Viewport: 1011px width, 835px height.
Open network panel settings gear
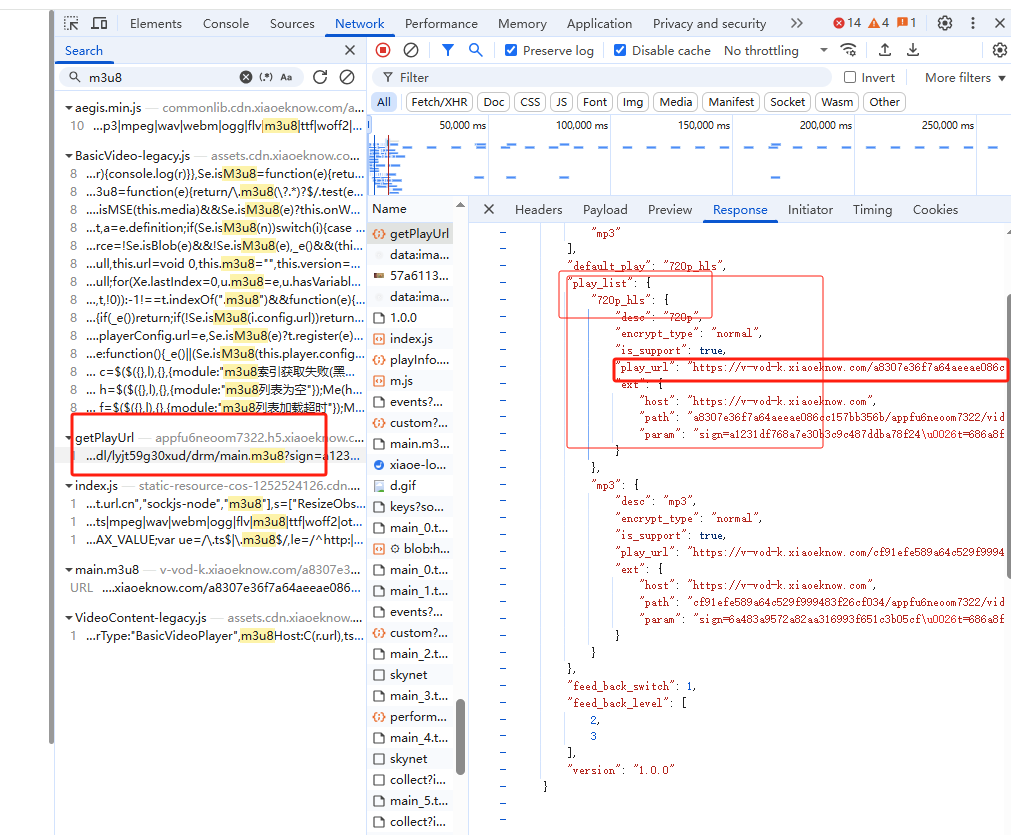coord(999,50)
